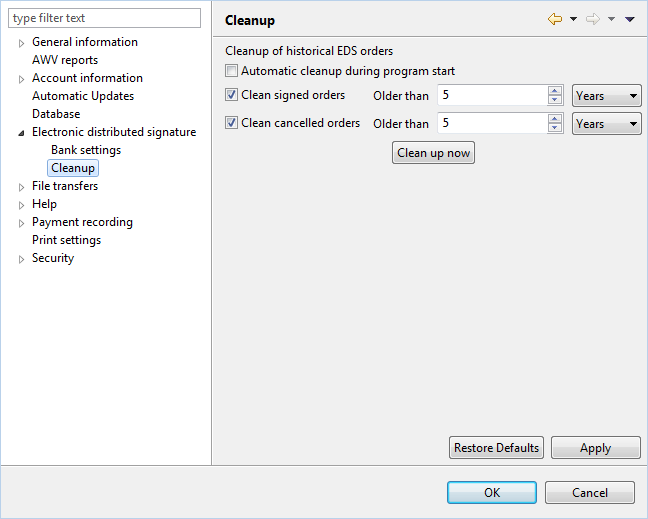Decrease the cancelled orders Older than value
This screenshot has width=648, height=519.
[555, 127]
